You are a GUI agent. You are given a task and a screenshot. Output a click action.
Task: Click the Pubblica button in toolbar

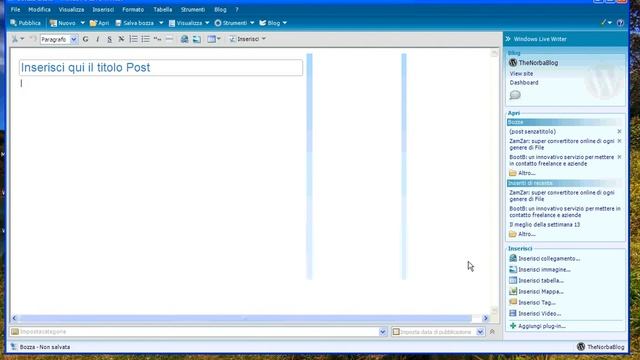pos(25,23)
